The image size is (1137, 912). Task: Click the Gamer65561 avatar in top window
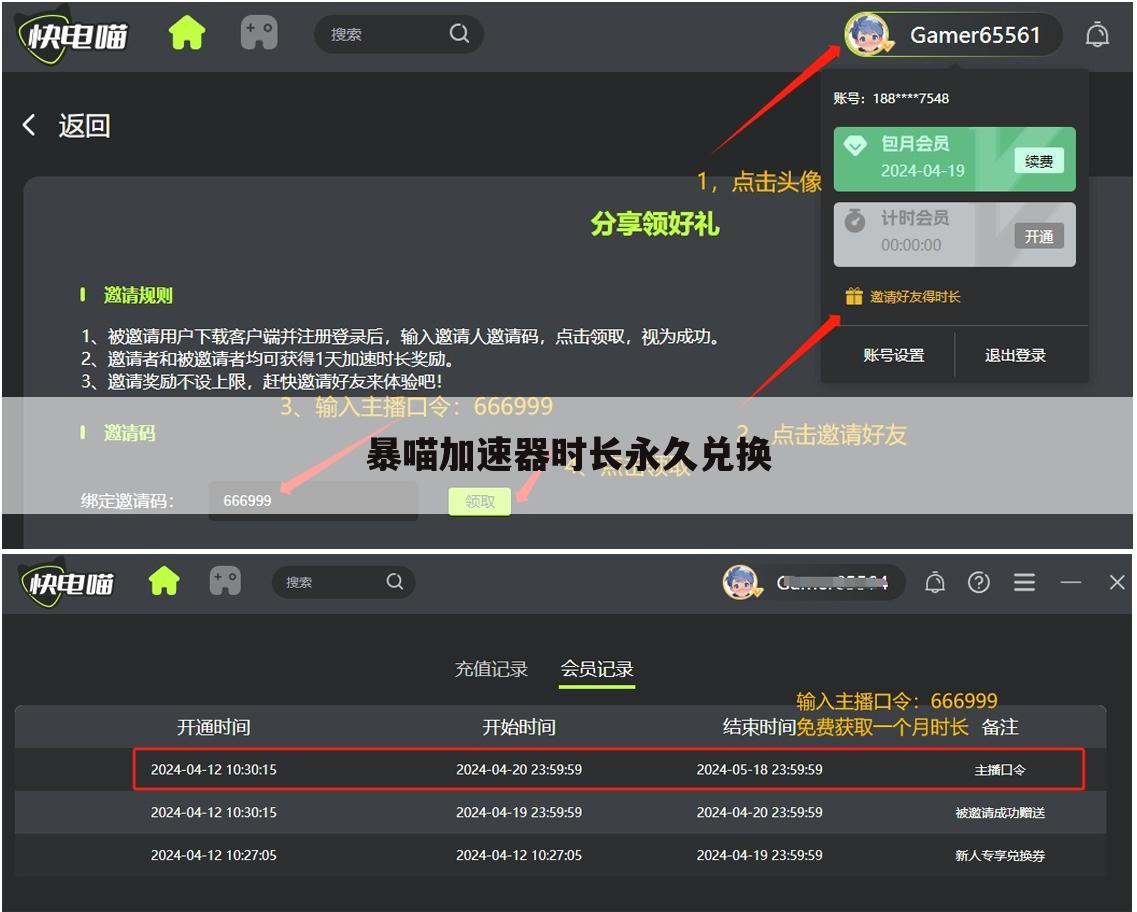tap(867, 34)
